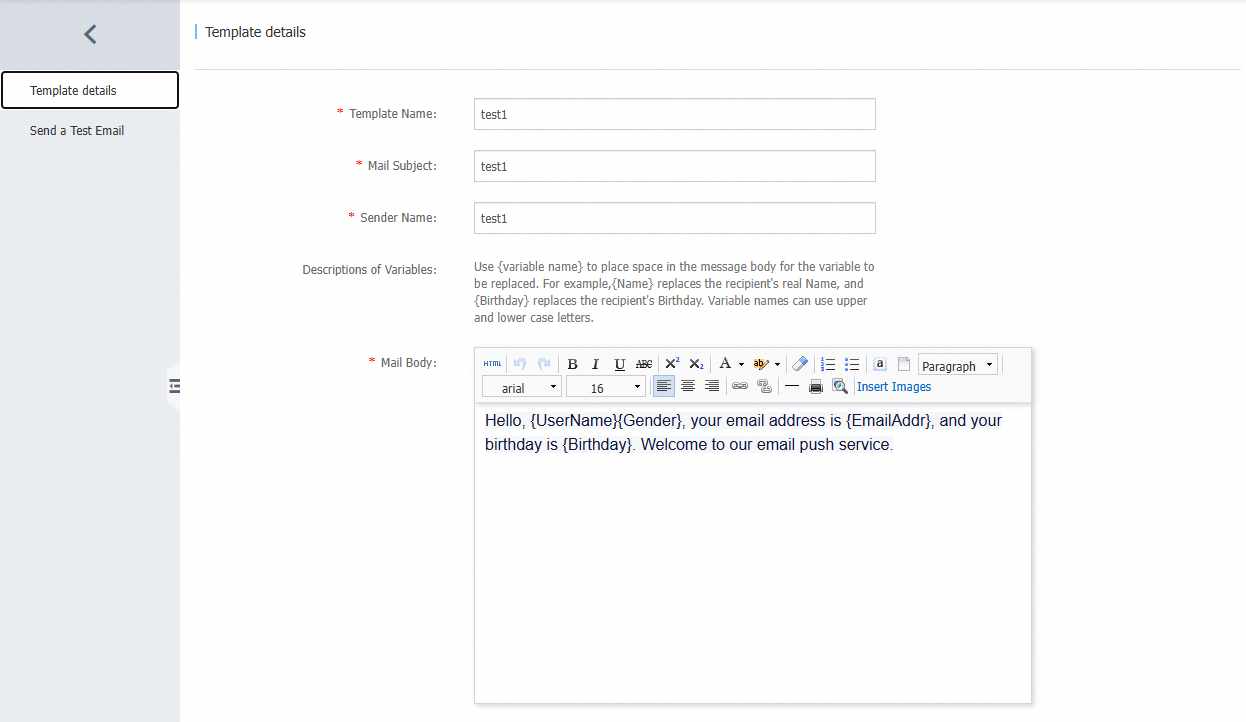Open the arial font family dropdown
Viewport: 1246px width, 722px height.
pyautogui.click(x=522, y=387)
